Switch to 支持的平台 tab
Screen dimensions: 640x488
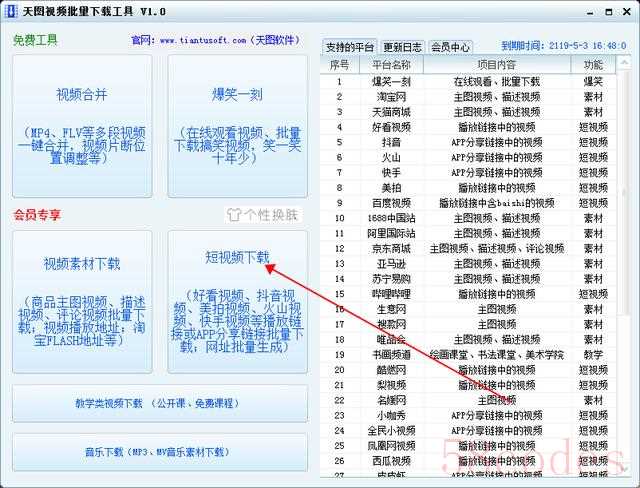click(x=349, y=47)
